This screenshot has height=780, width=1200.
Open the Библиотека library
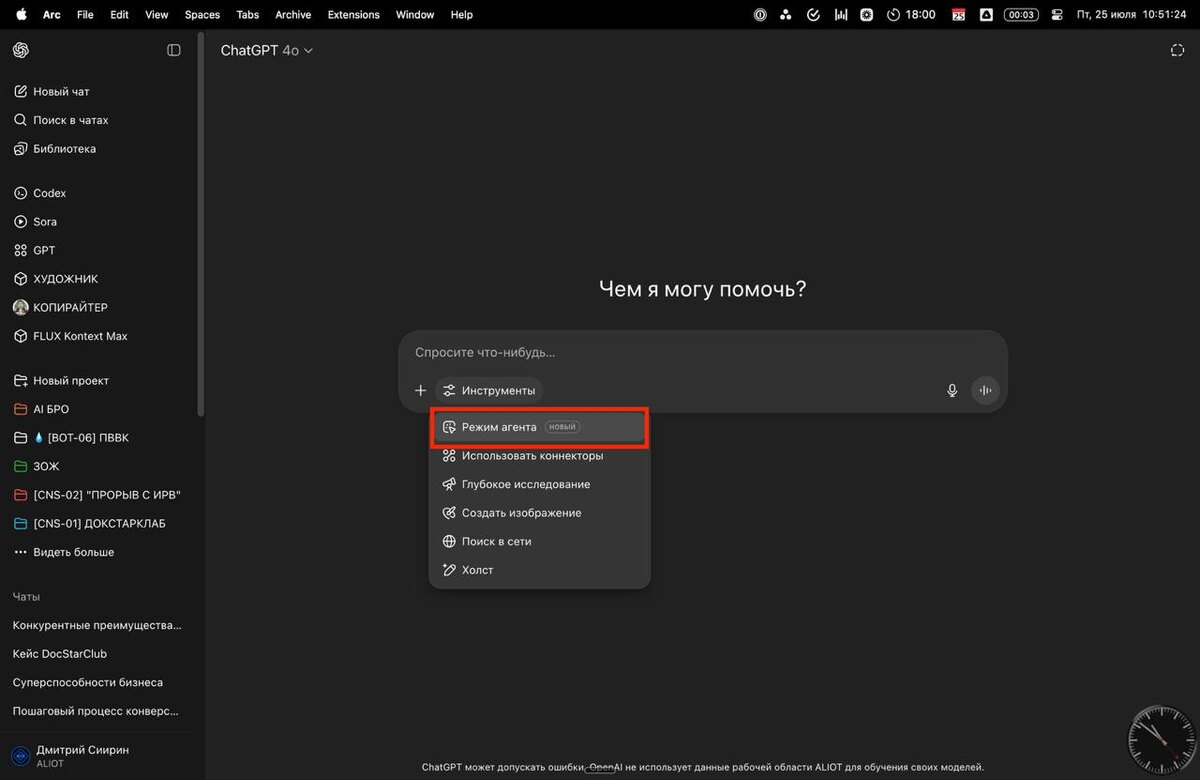(100, 149)
